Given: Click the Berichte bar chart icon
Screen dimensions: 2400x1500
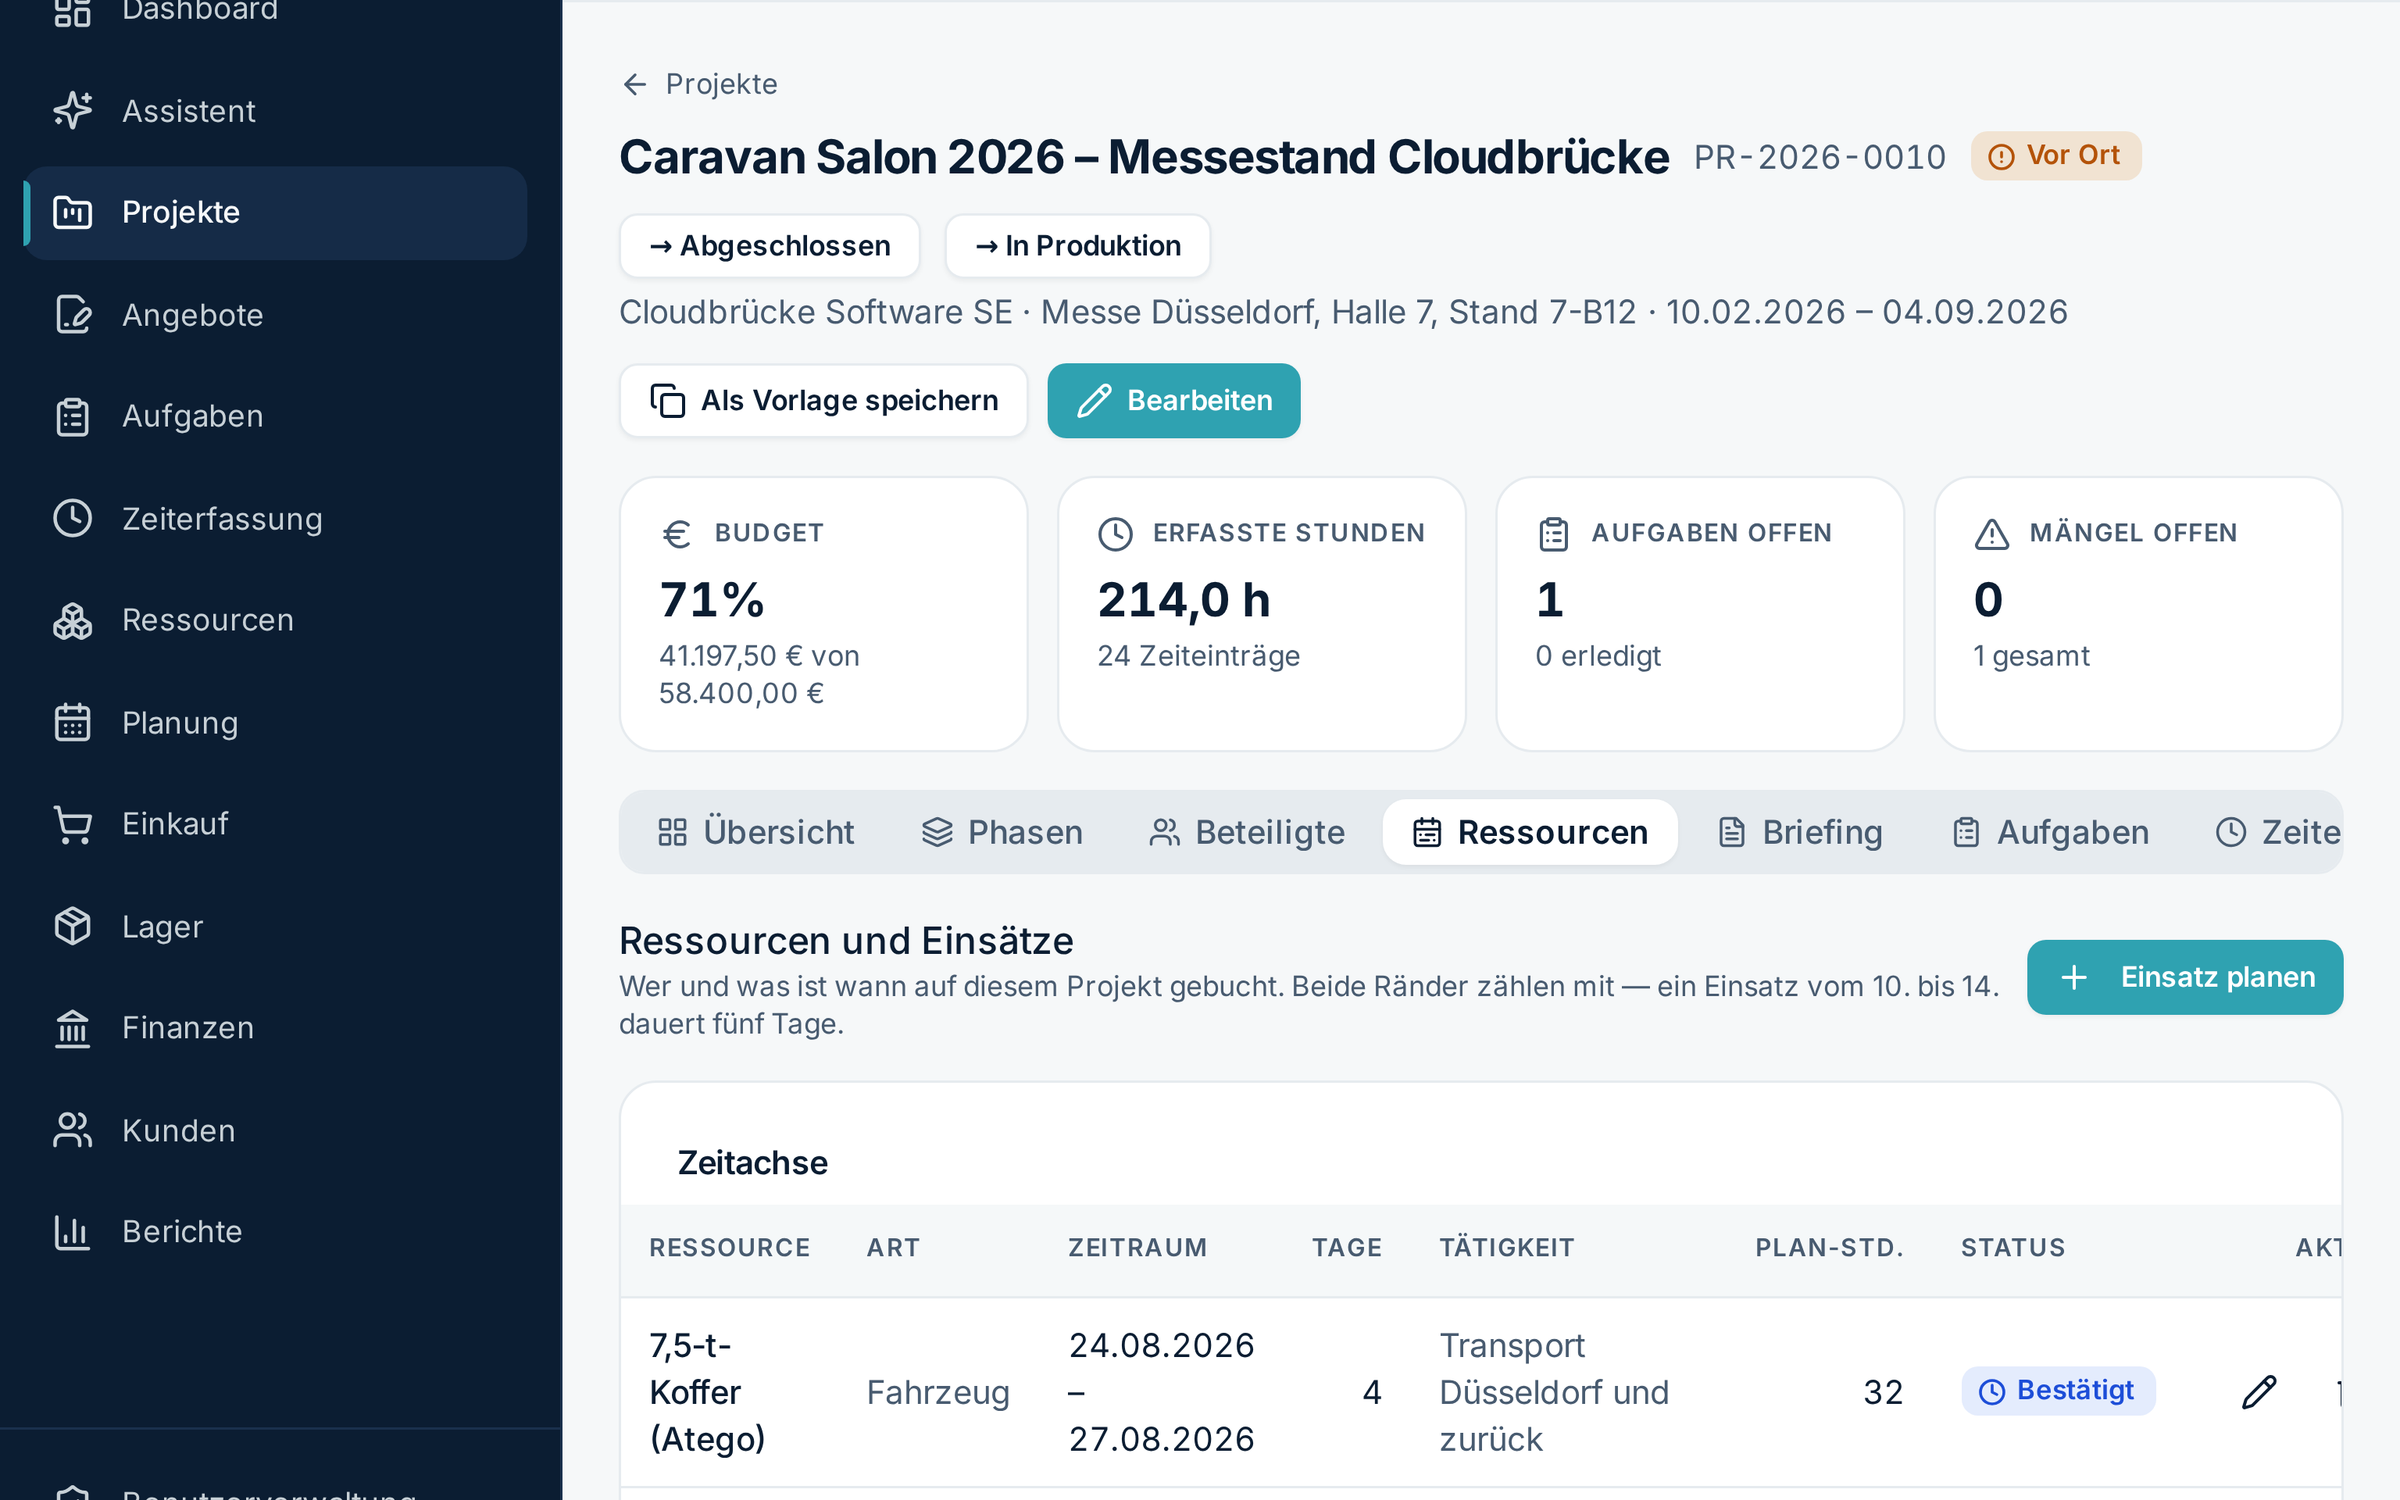Looking at the screenshot, I should click(x=73, y=1232).
